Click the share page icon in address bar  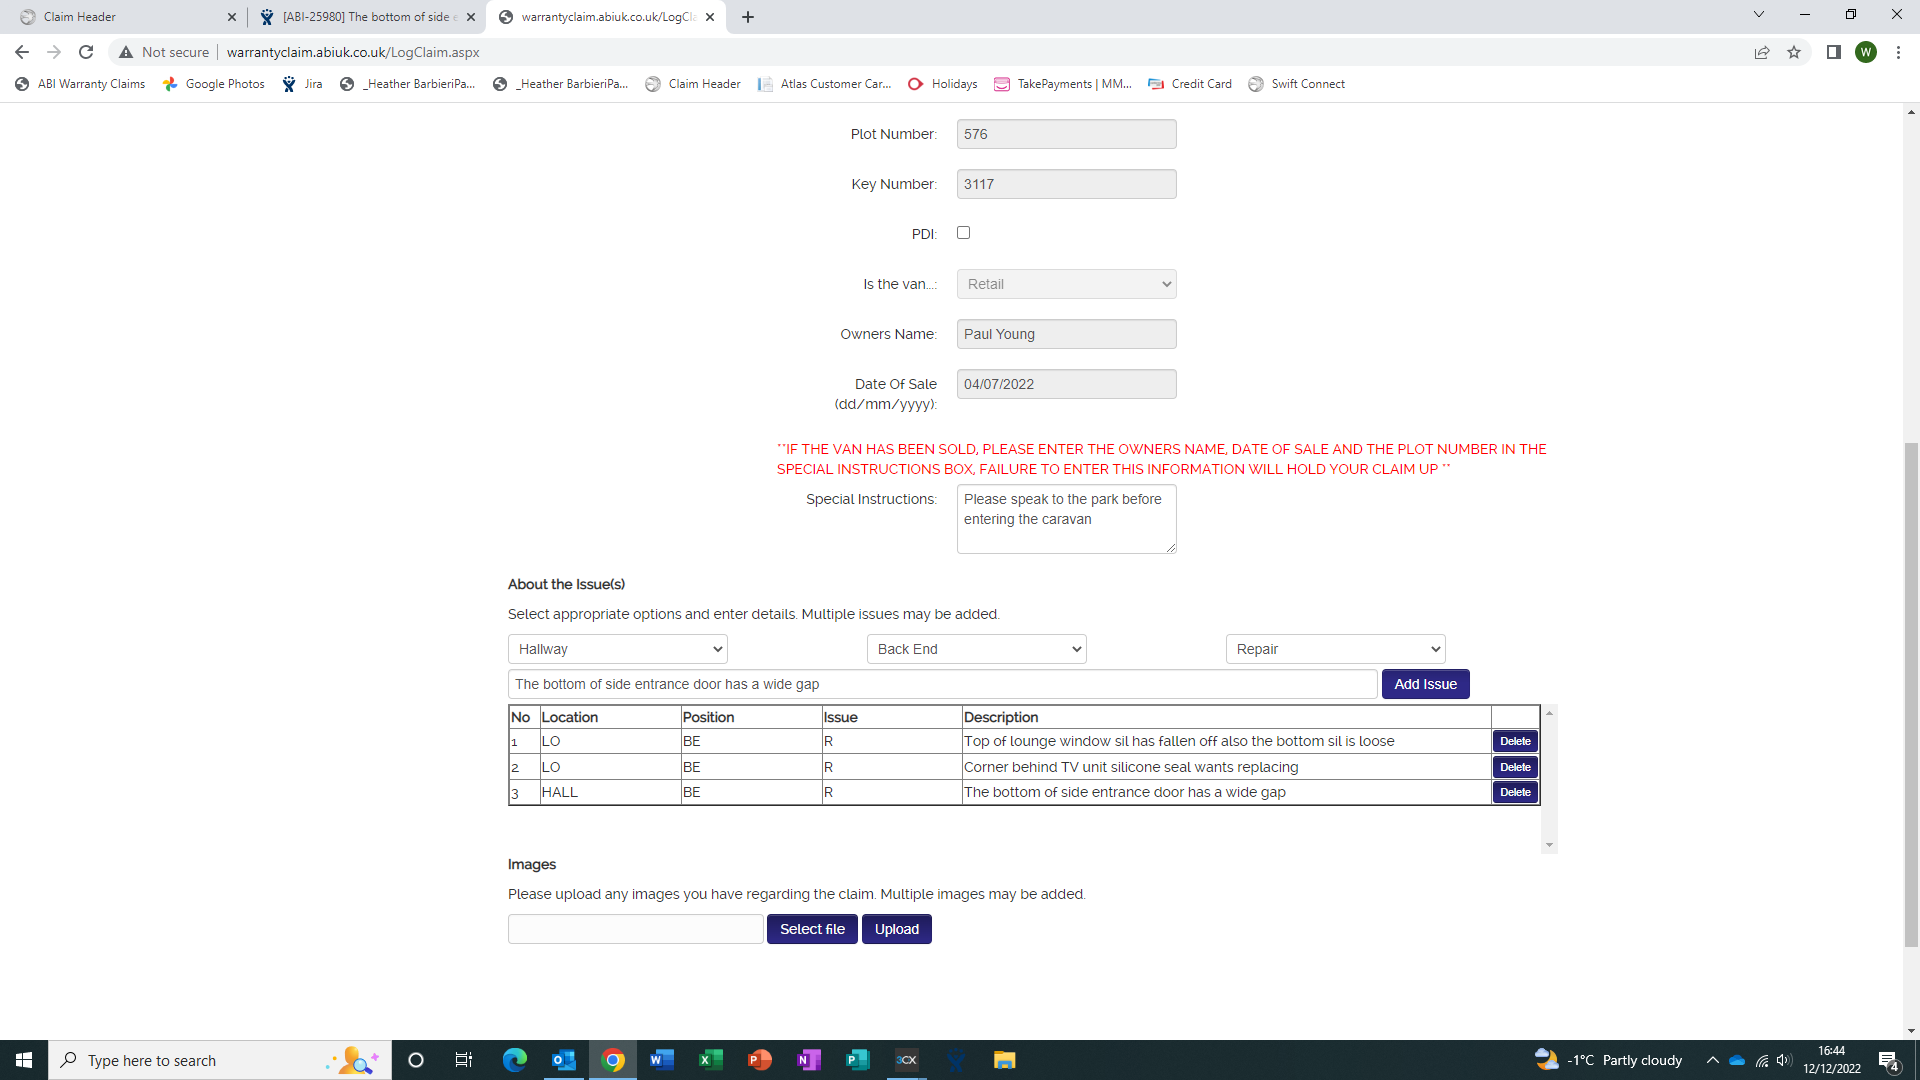pyautogui.click(x=1762, y=52)
